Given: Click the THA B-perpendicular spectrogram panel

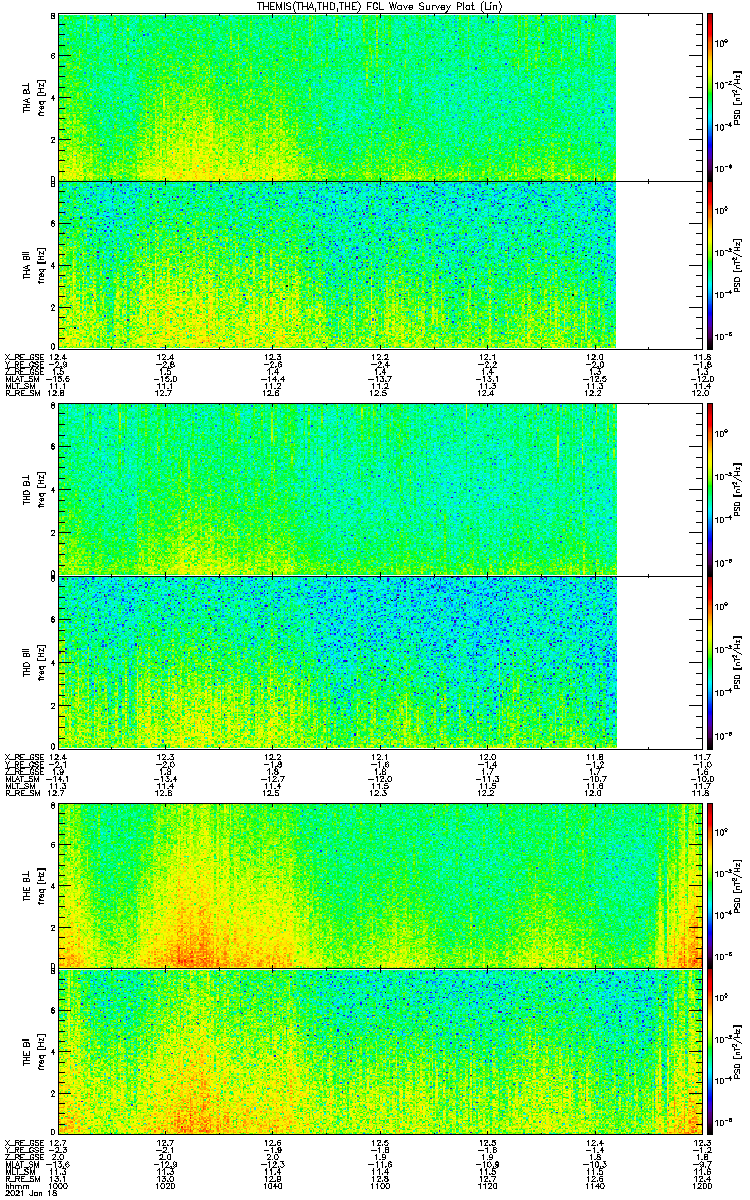Looking at the screenshot, I should tap(337, 97).
